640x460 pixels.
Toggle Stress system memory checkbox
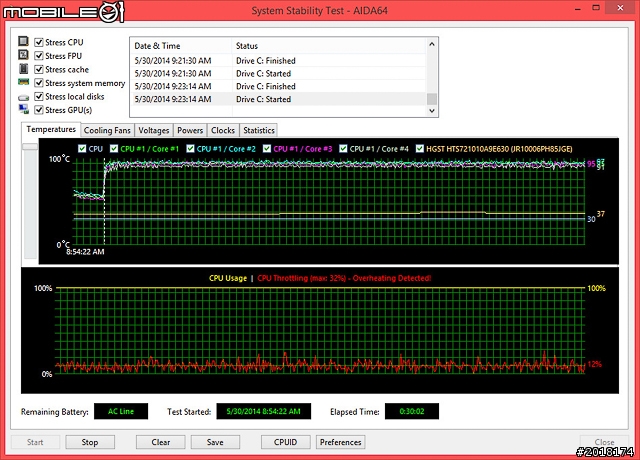point(39,83)
